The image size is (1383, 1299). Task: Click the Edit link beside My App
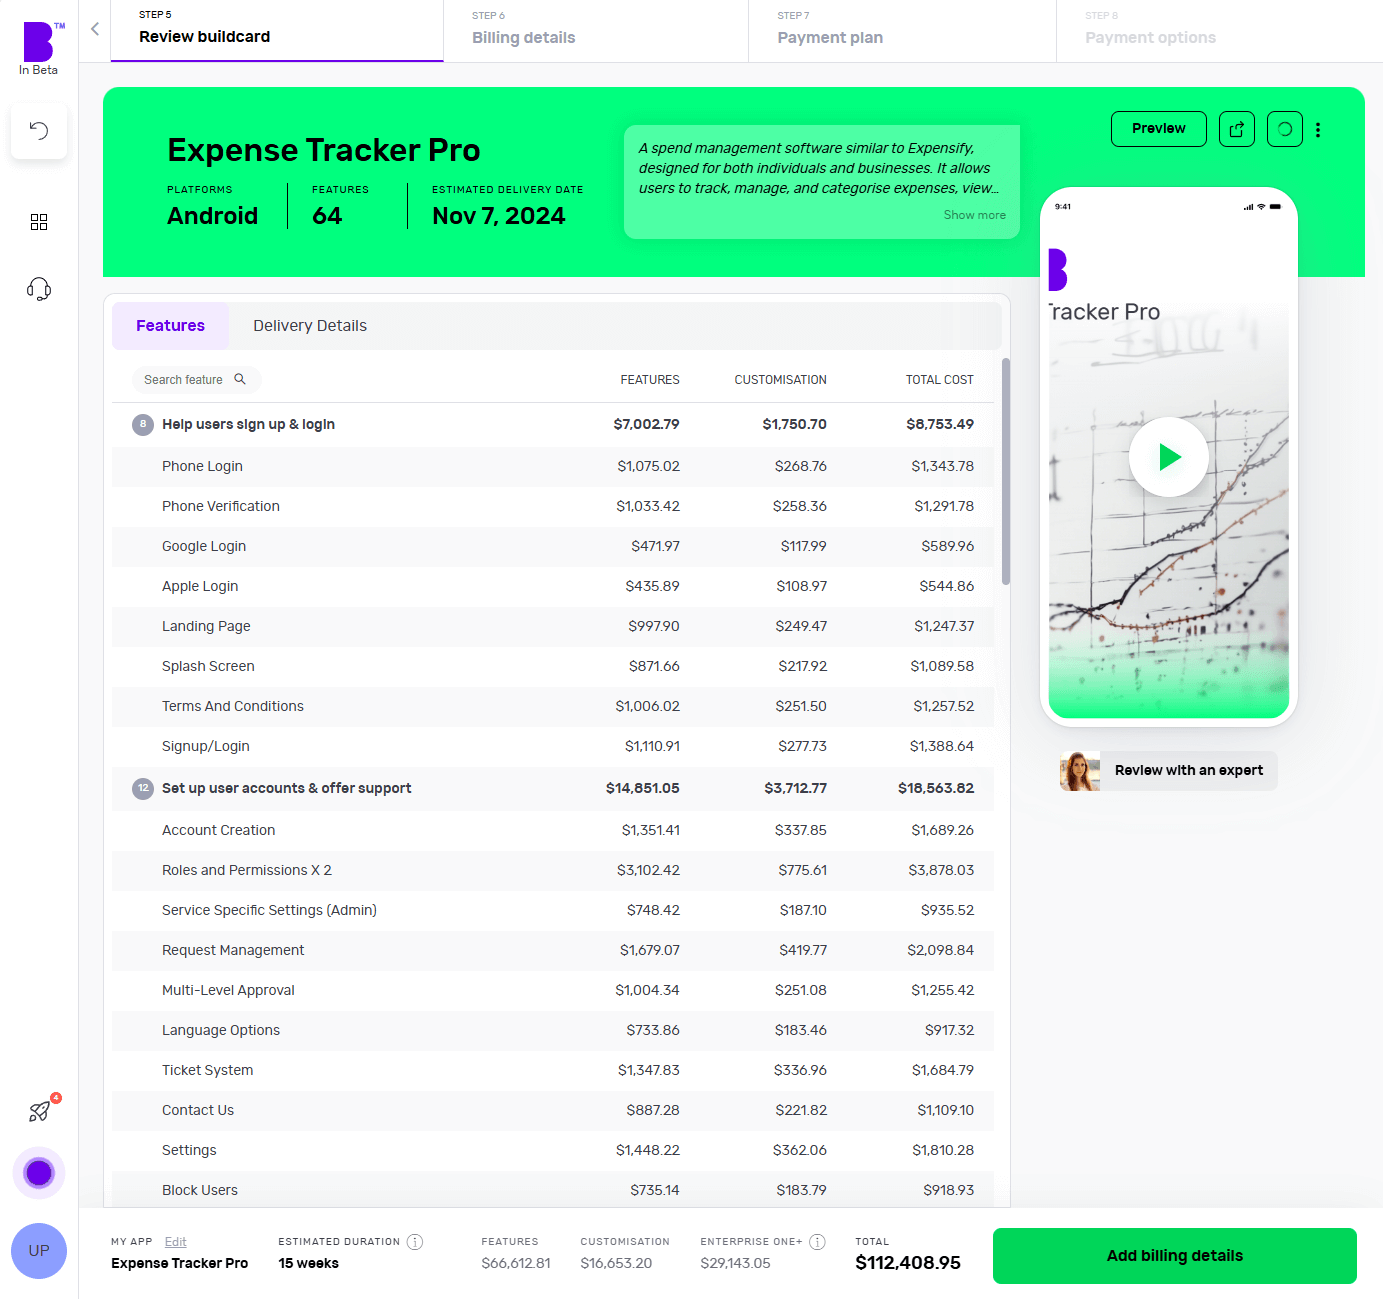coord(176,1242)
